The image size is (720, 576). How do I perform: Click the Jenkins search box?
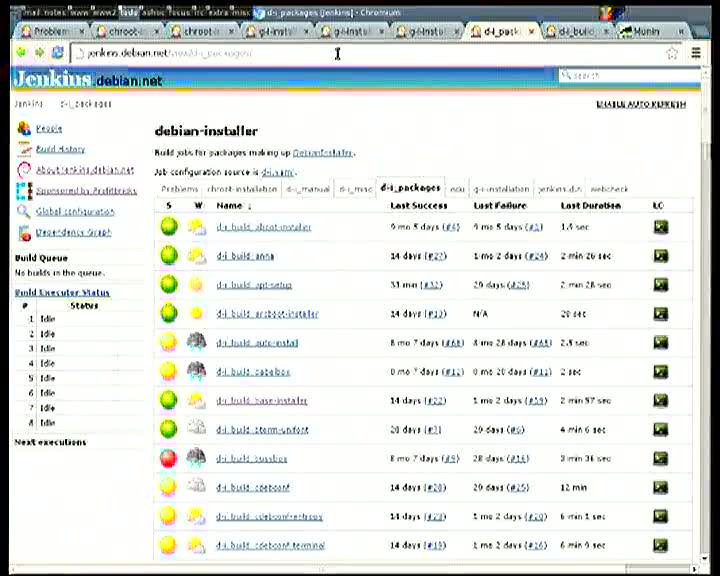(x=629, y=75)
